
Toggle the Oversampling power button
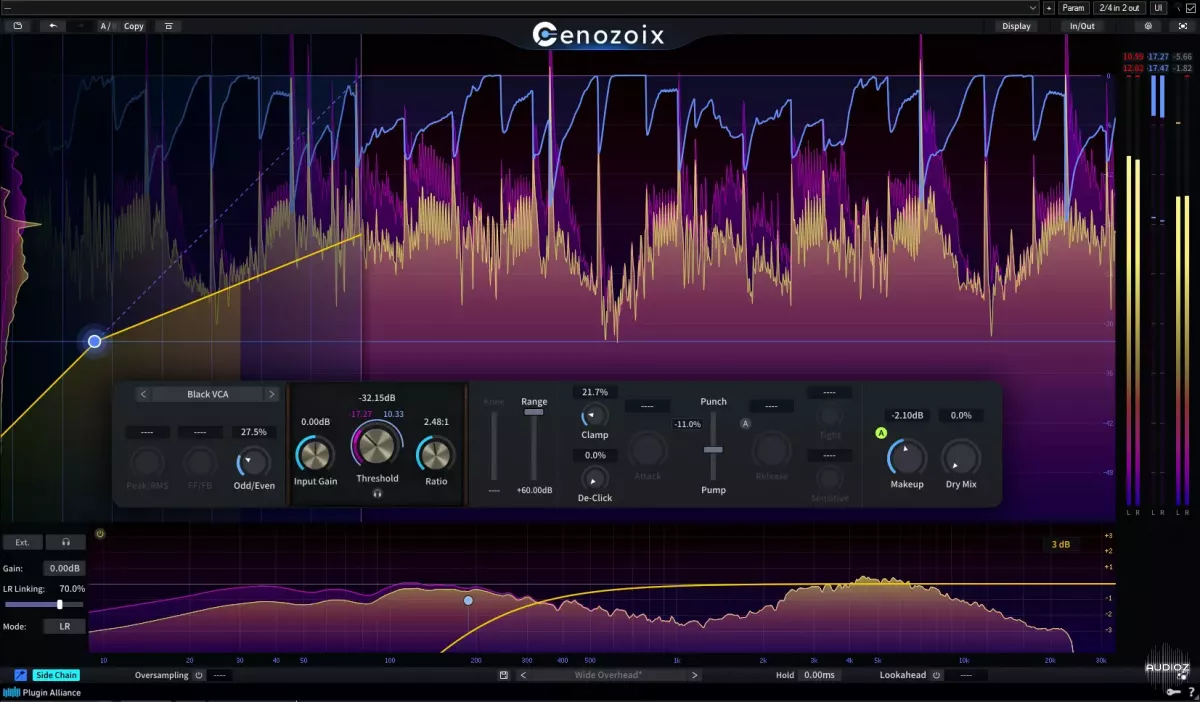[x=198, y=675]
